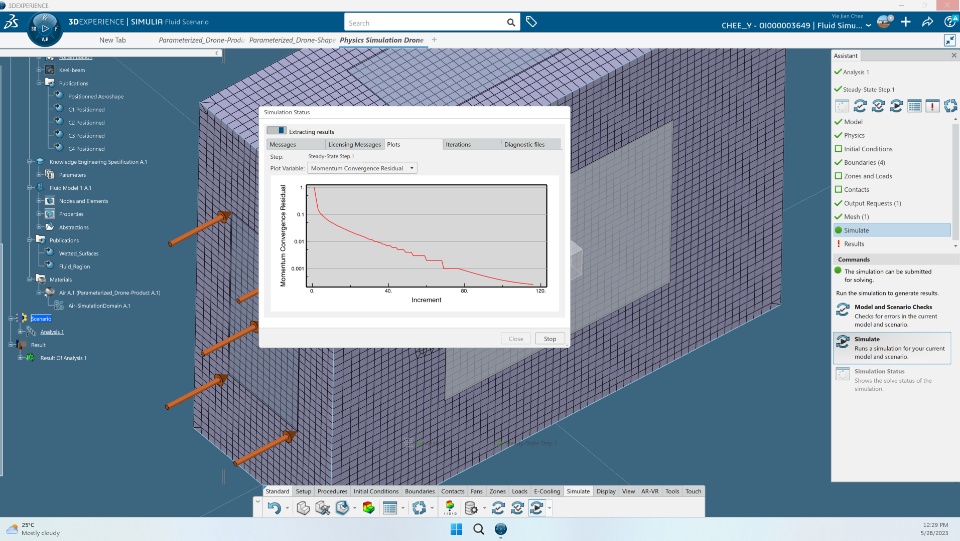This screenshot has width=960, height=541.
Task: Click the model consistency check icon in the bottom toolbar
Action: [498, 508]
